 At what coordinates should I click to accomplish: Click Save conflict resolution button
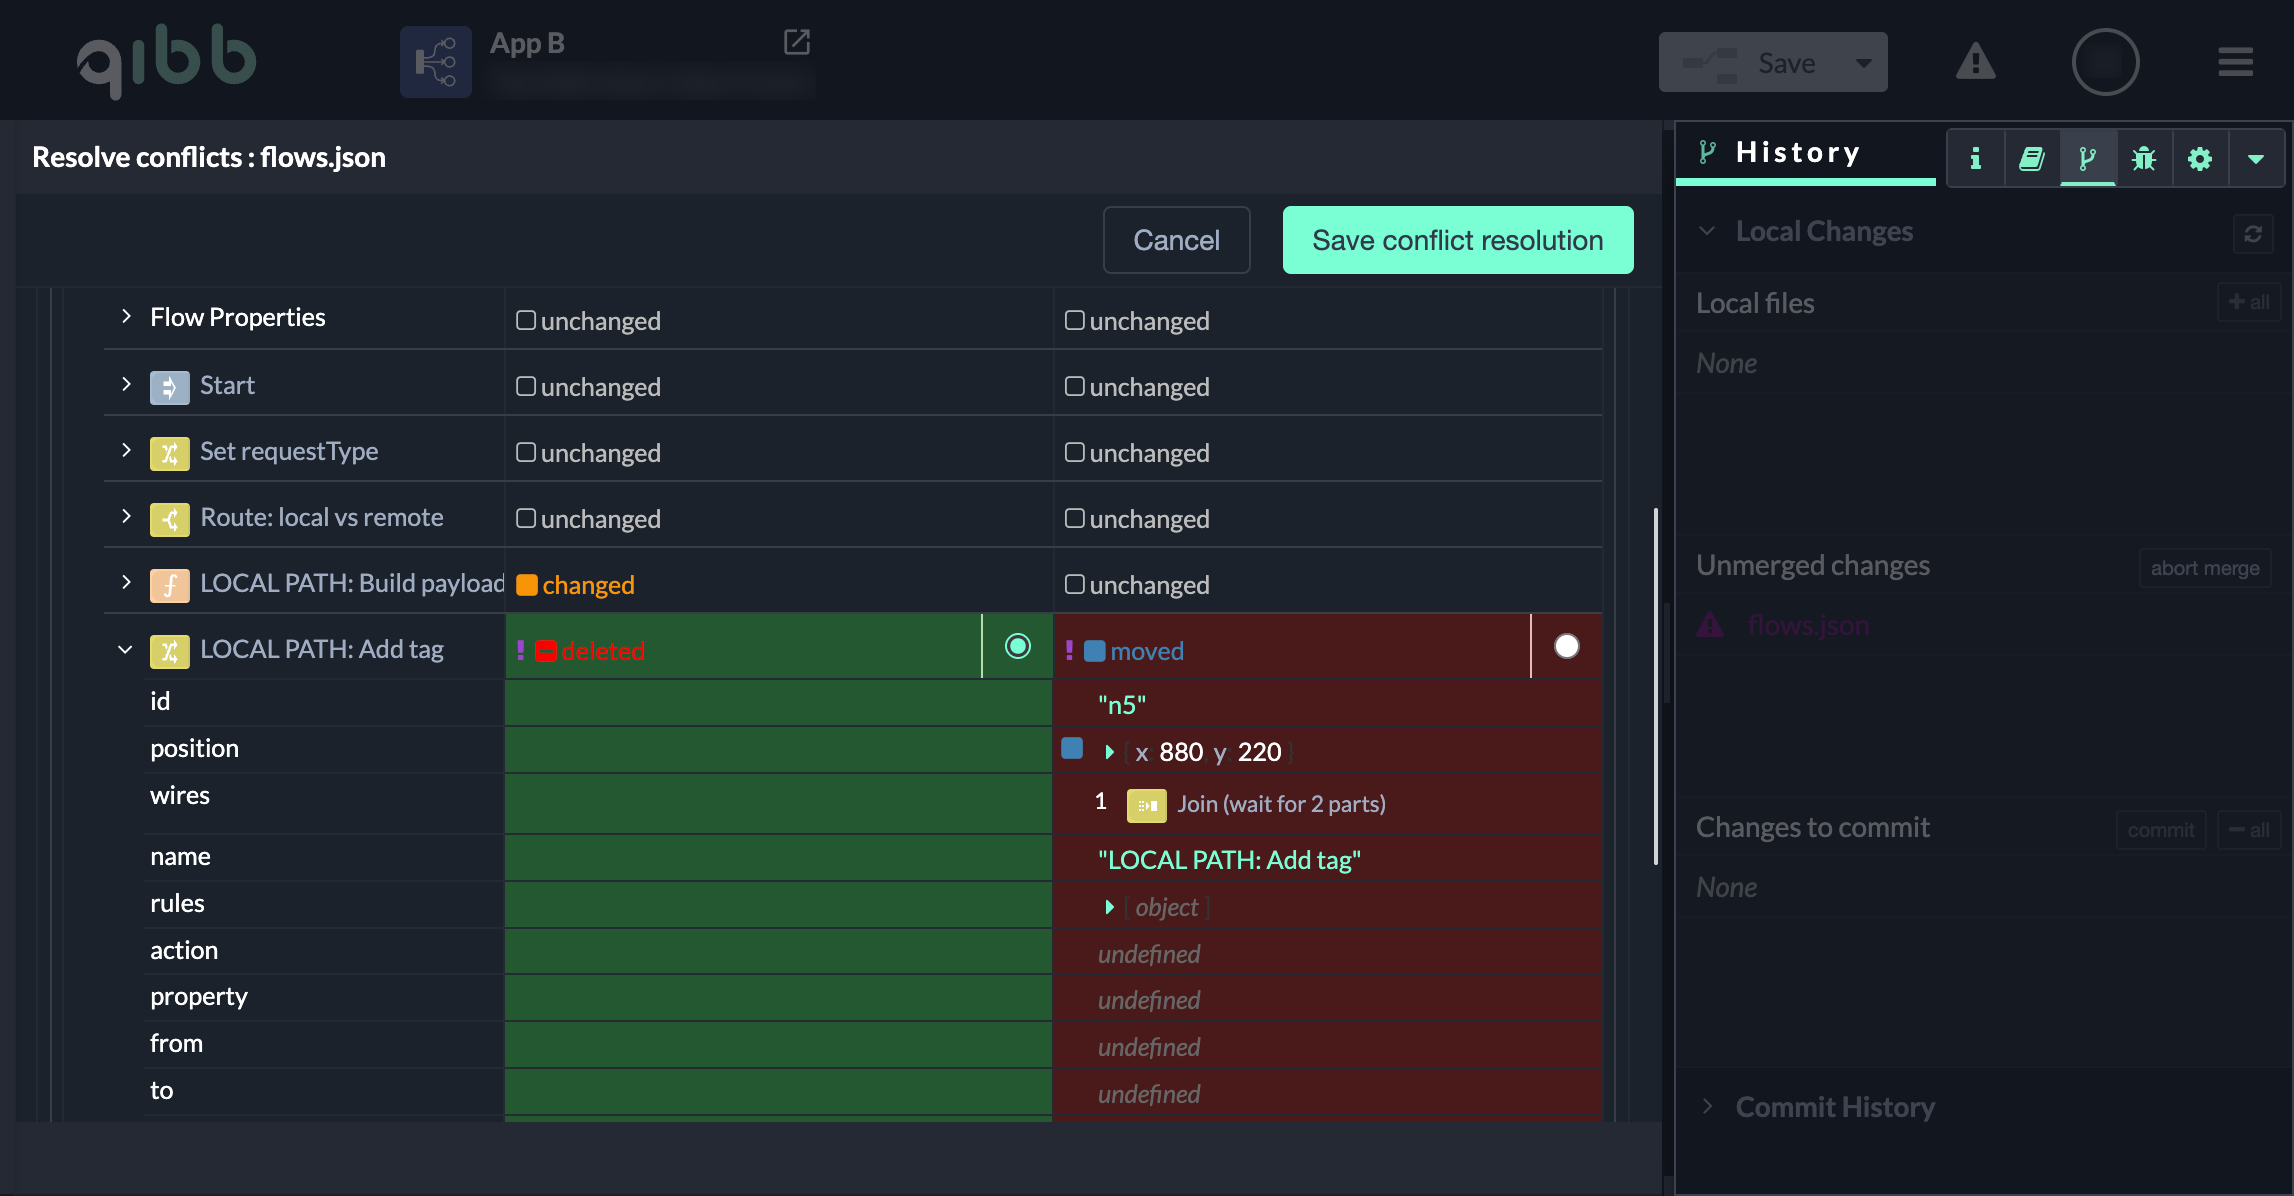click(x=1457, y=240)
